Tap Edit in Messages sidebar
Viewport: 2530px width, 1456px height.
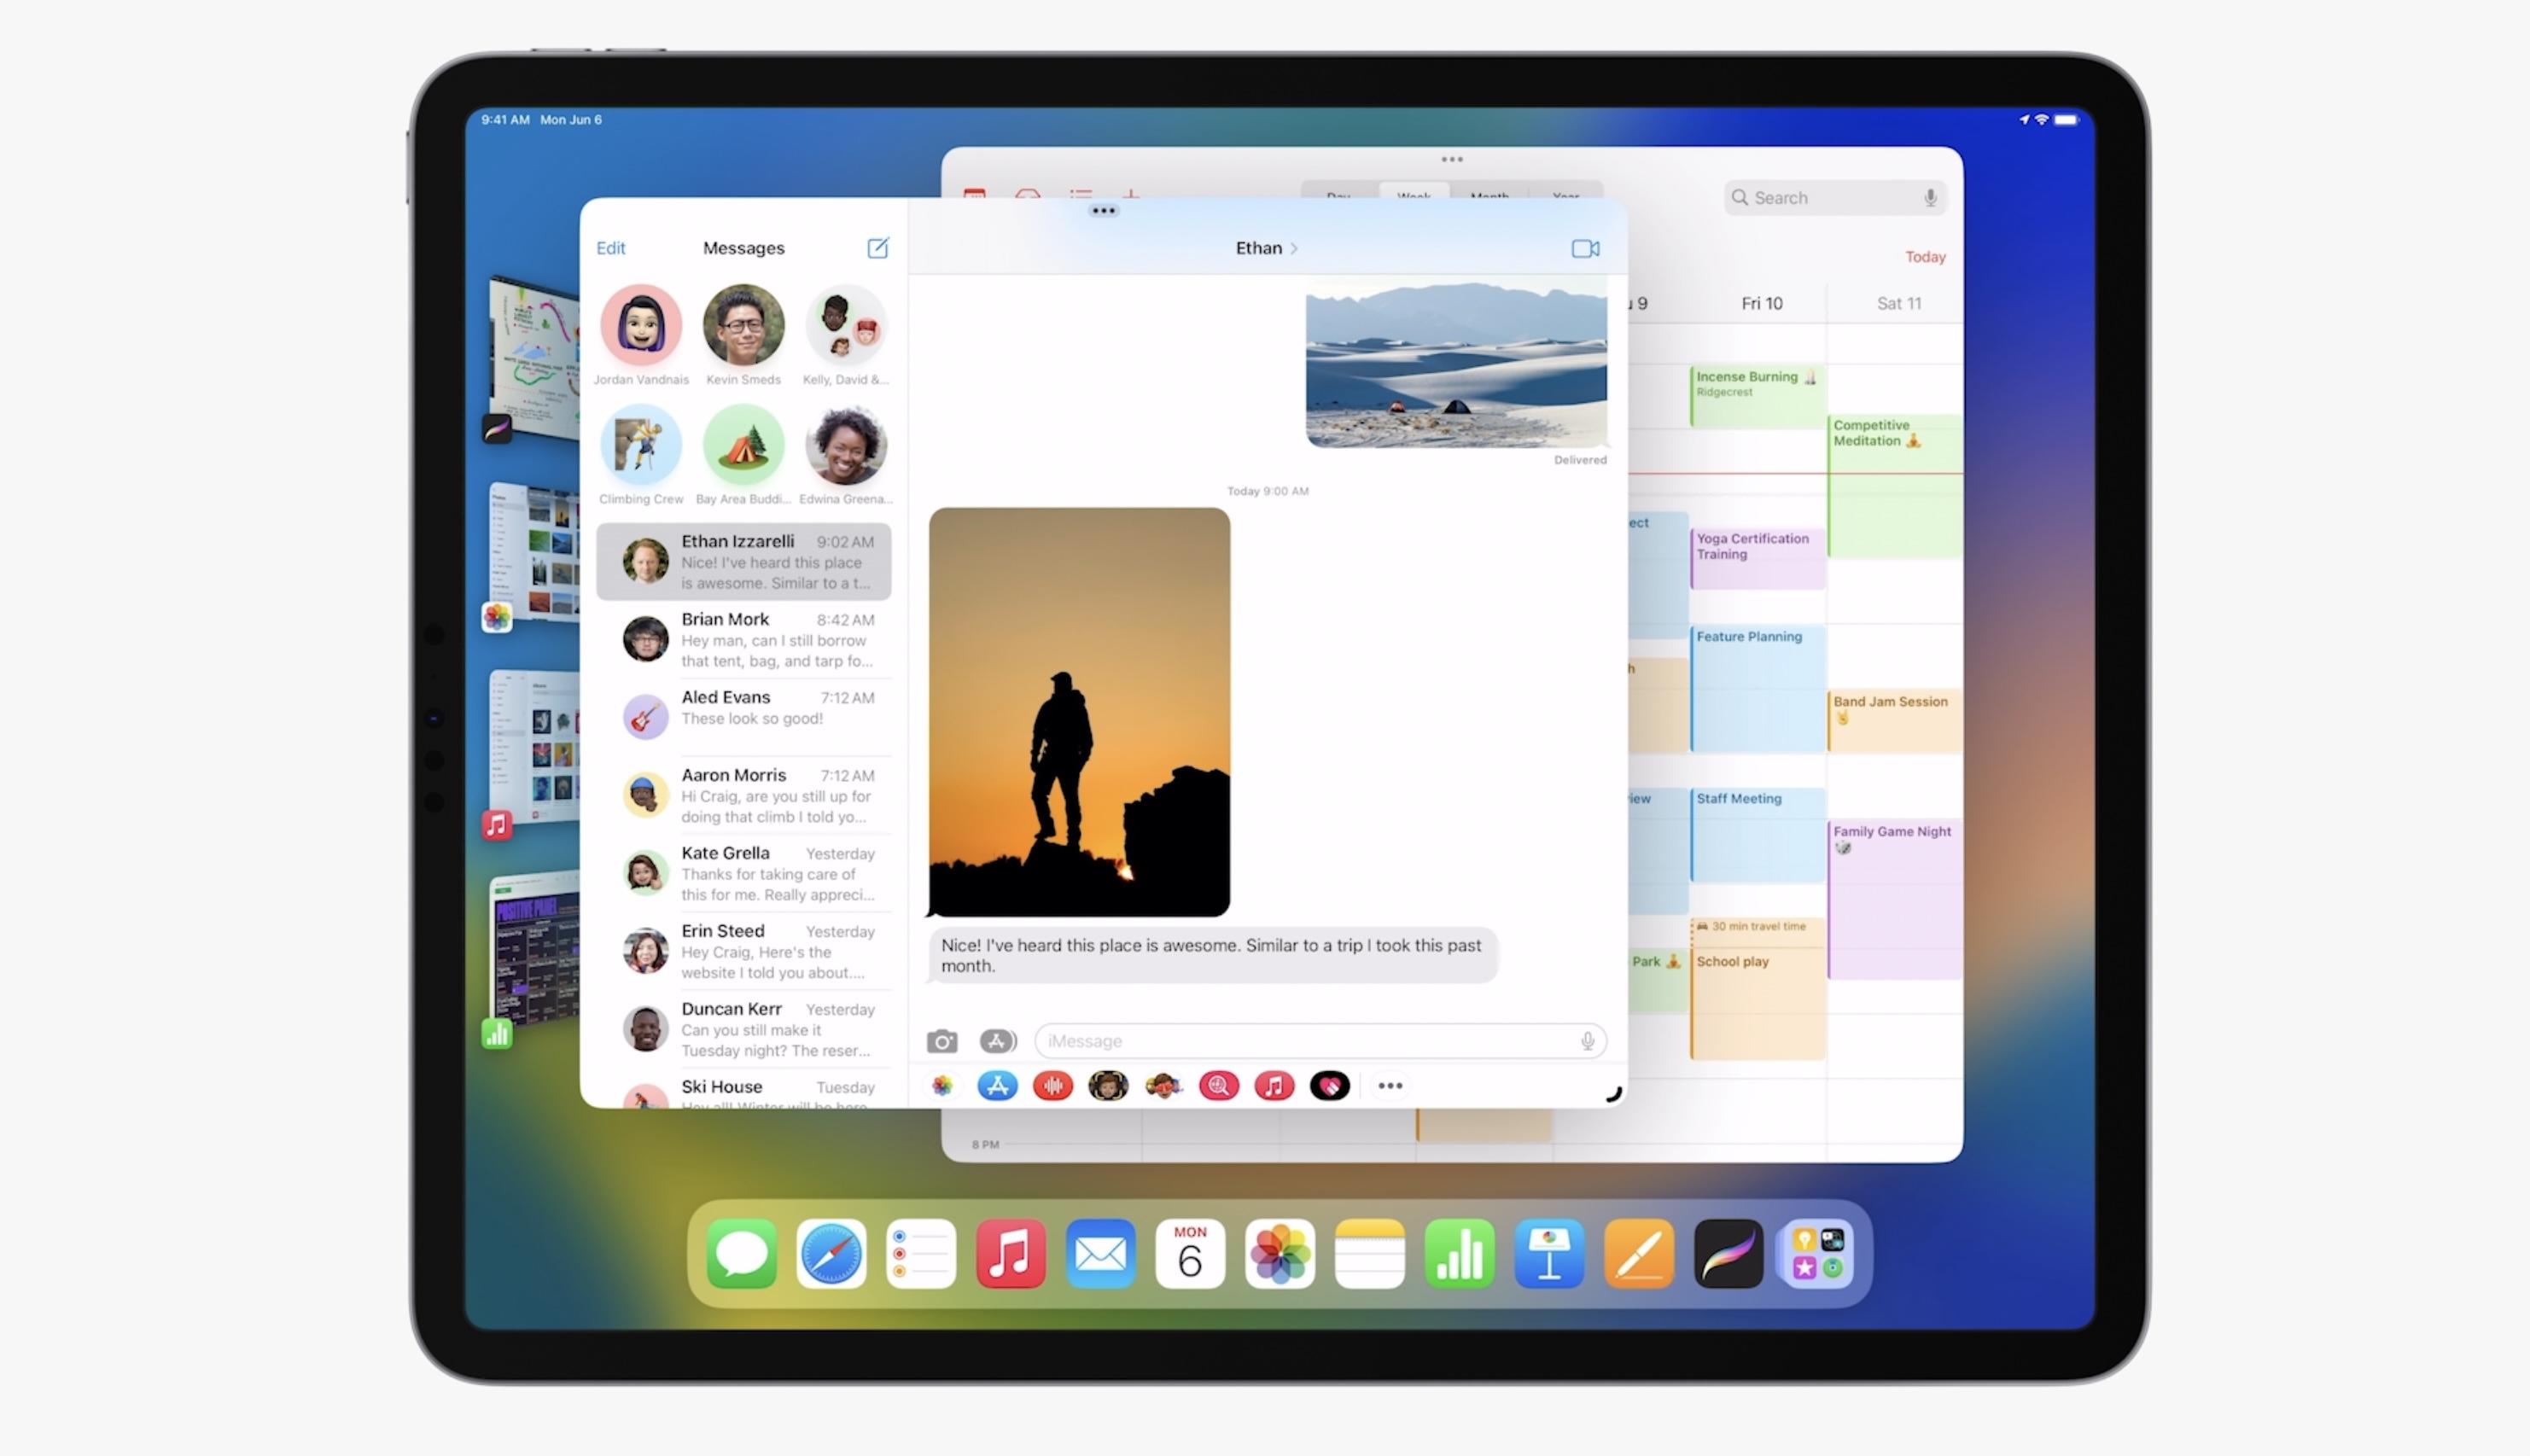coord(610,248)
